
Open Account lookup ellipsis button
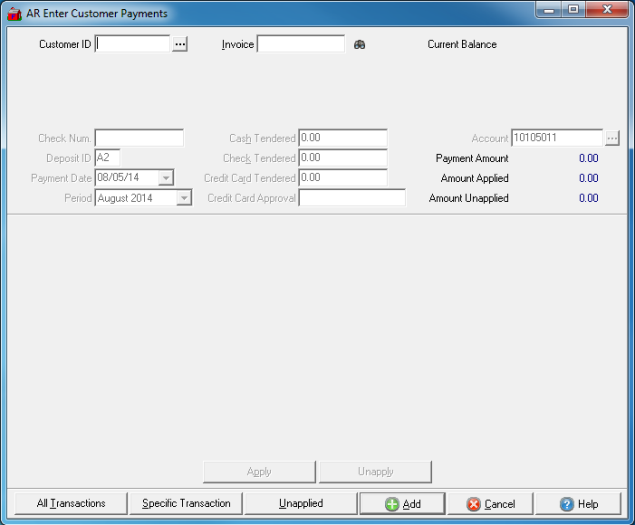click(x=612, y=138)
